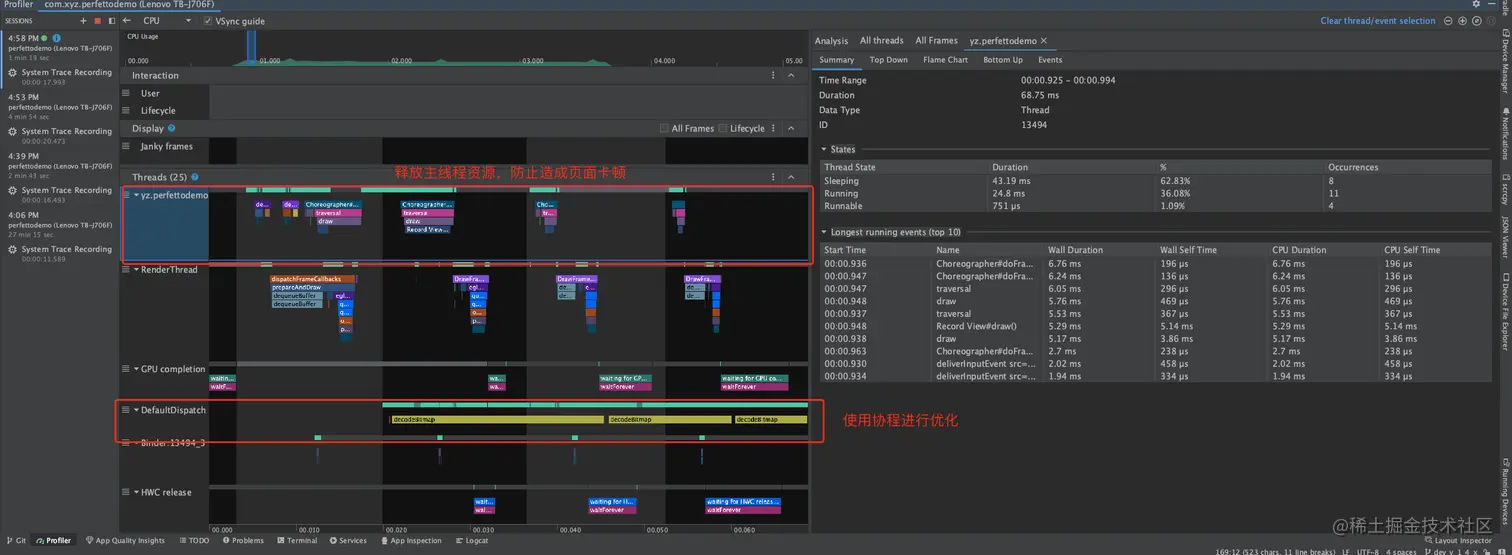Switch to the All Frames tab
Image resolution: width=1512 pixels, height=555 pixels.
point(936,41)
